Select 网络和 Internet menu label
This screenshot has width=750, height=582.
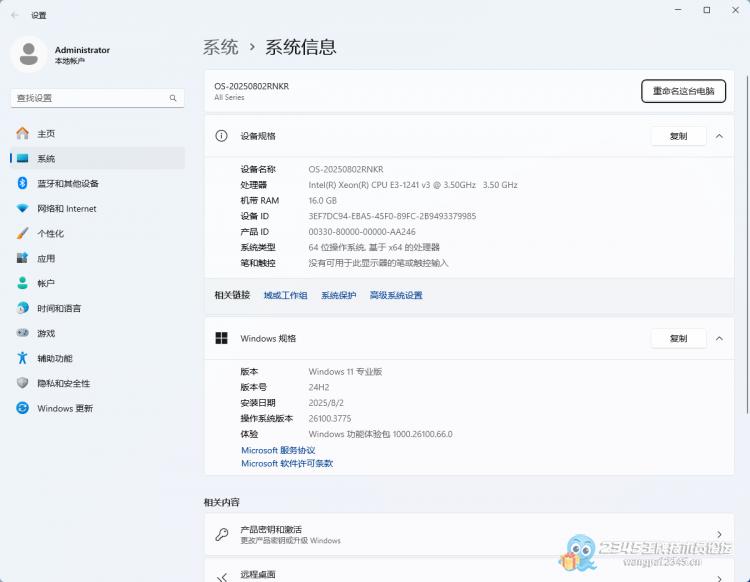pos(67,209)
